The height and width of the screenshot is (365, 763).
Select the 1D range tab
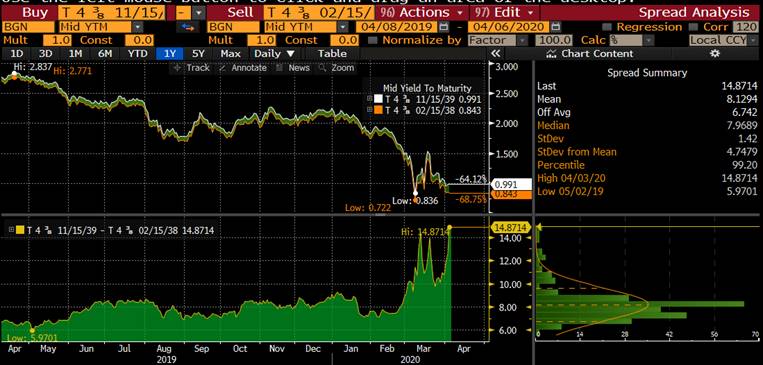coord(17,54)
